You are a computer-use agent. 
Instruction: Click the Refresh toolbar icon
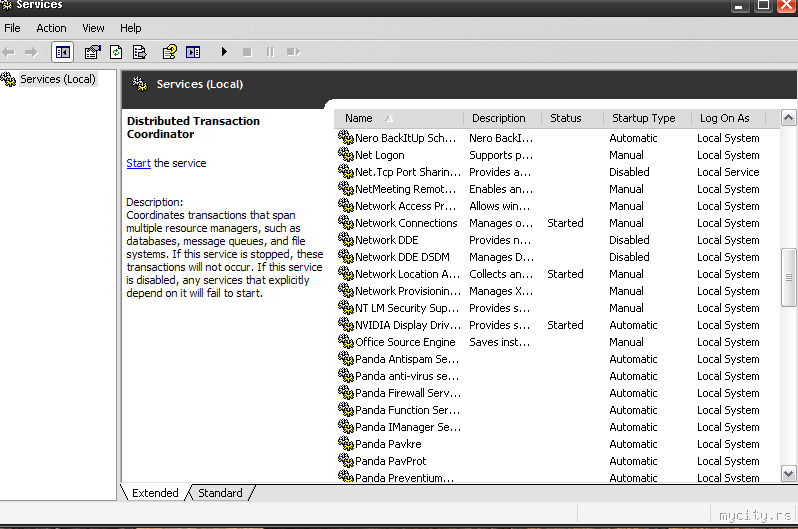116,52
